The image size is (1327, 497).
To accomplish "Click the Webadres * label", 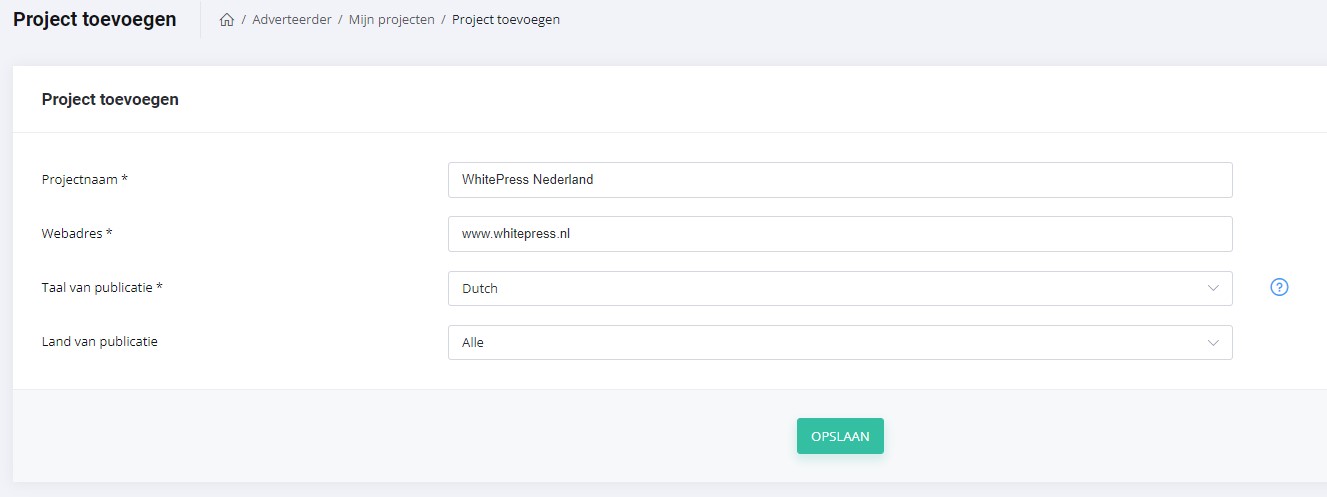I will click(x=77, y=234).
